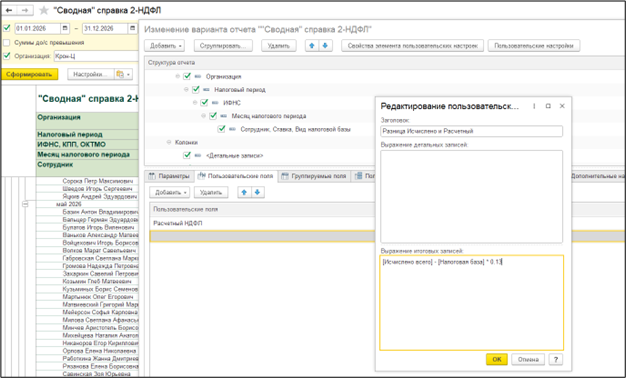Open Добавить dropdown for custom fields

(170, 192)
